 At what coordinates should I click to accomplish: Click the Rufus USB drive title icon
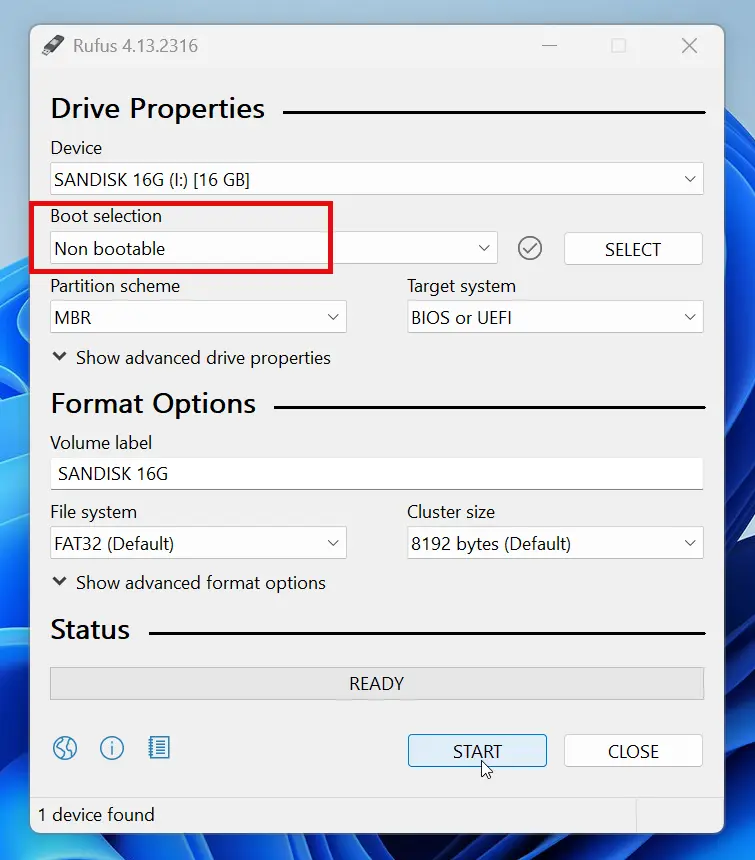(53, 46)
